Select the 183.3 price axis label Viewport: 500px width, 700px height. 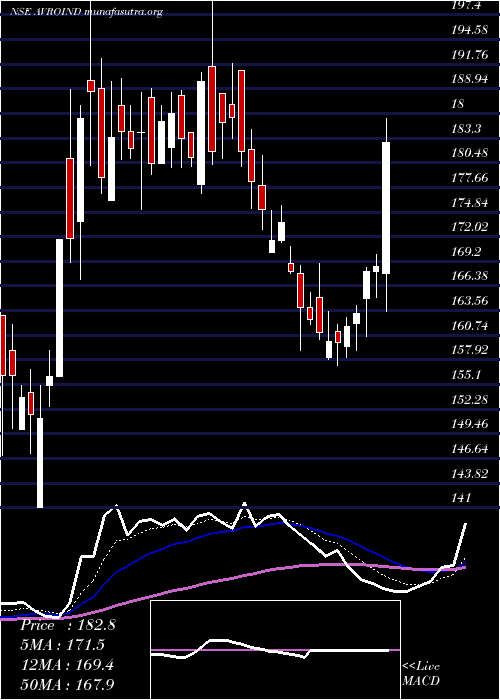(x=467, y=129)
